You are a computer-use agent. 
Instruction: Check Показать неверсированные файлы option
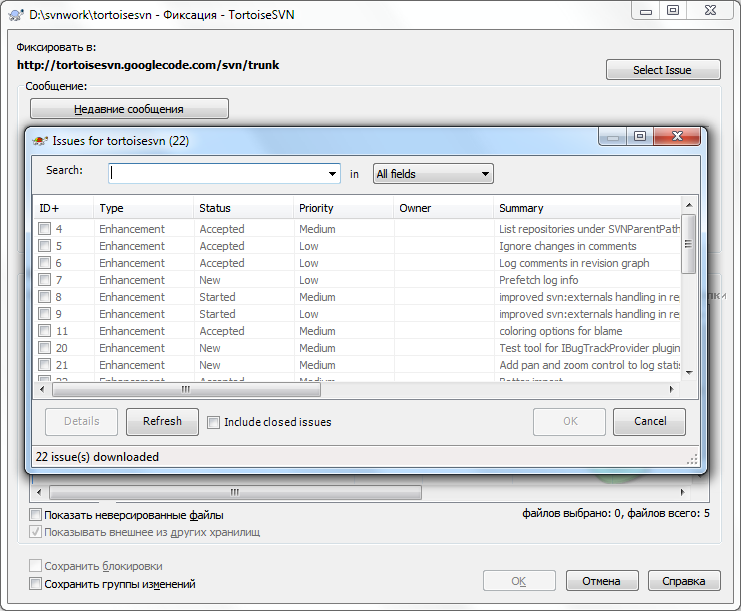point(35,515)
